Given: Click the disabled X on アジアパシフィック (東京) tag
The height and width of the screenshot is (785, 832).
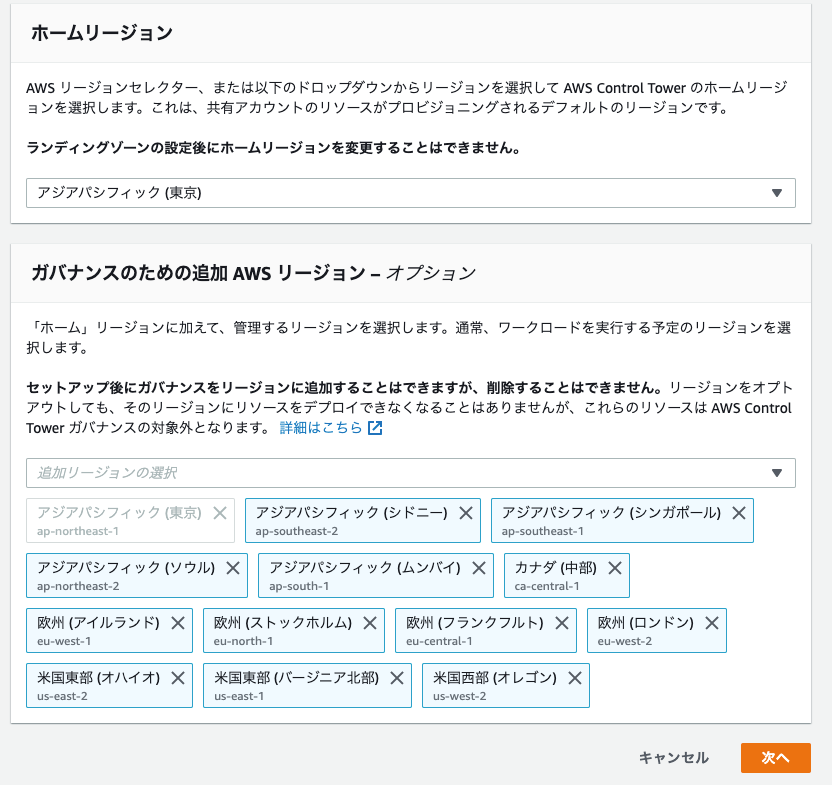Looking at the screenshot, I should 220,513.
